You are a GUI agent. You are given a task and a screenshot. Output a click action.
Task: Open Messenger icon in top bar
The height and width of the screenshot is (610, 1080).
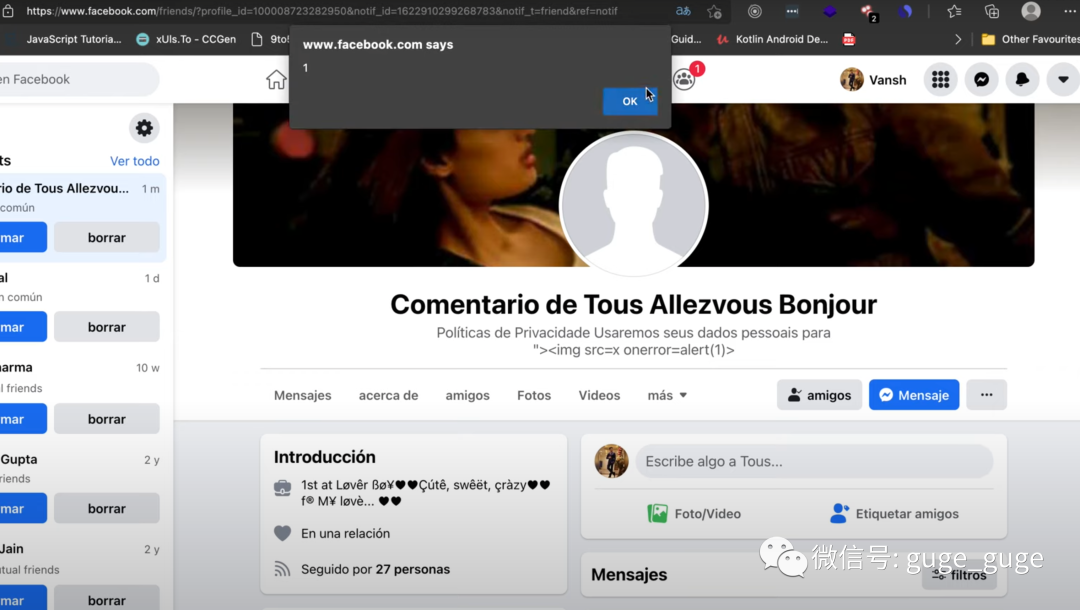[982, 80]
